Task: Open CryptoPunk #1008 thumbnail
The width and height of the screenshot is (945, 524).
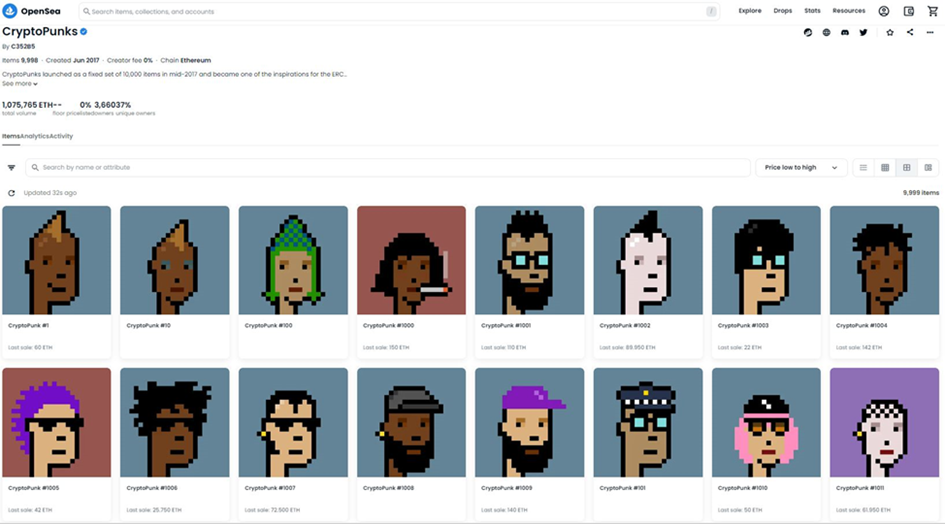Action: coord(412,423)
